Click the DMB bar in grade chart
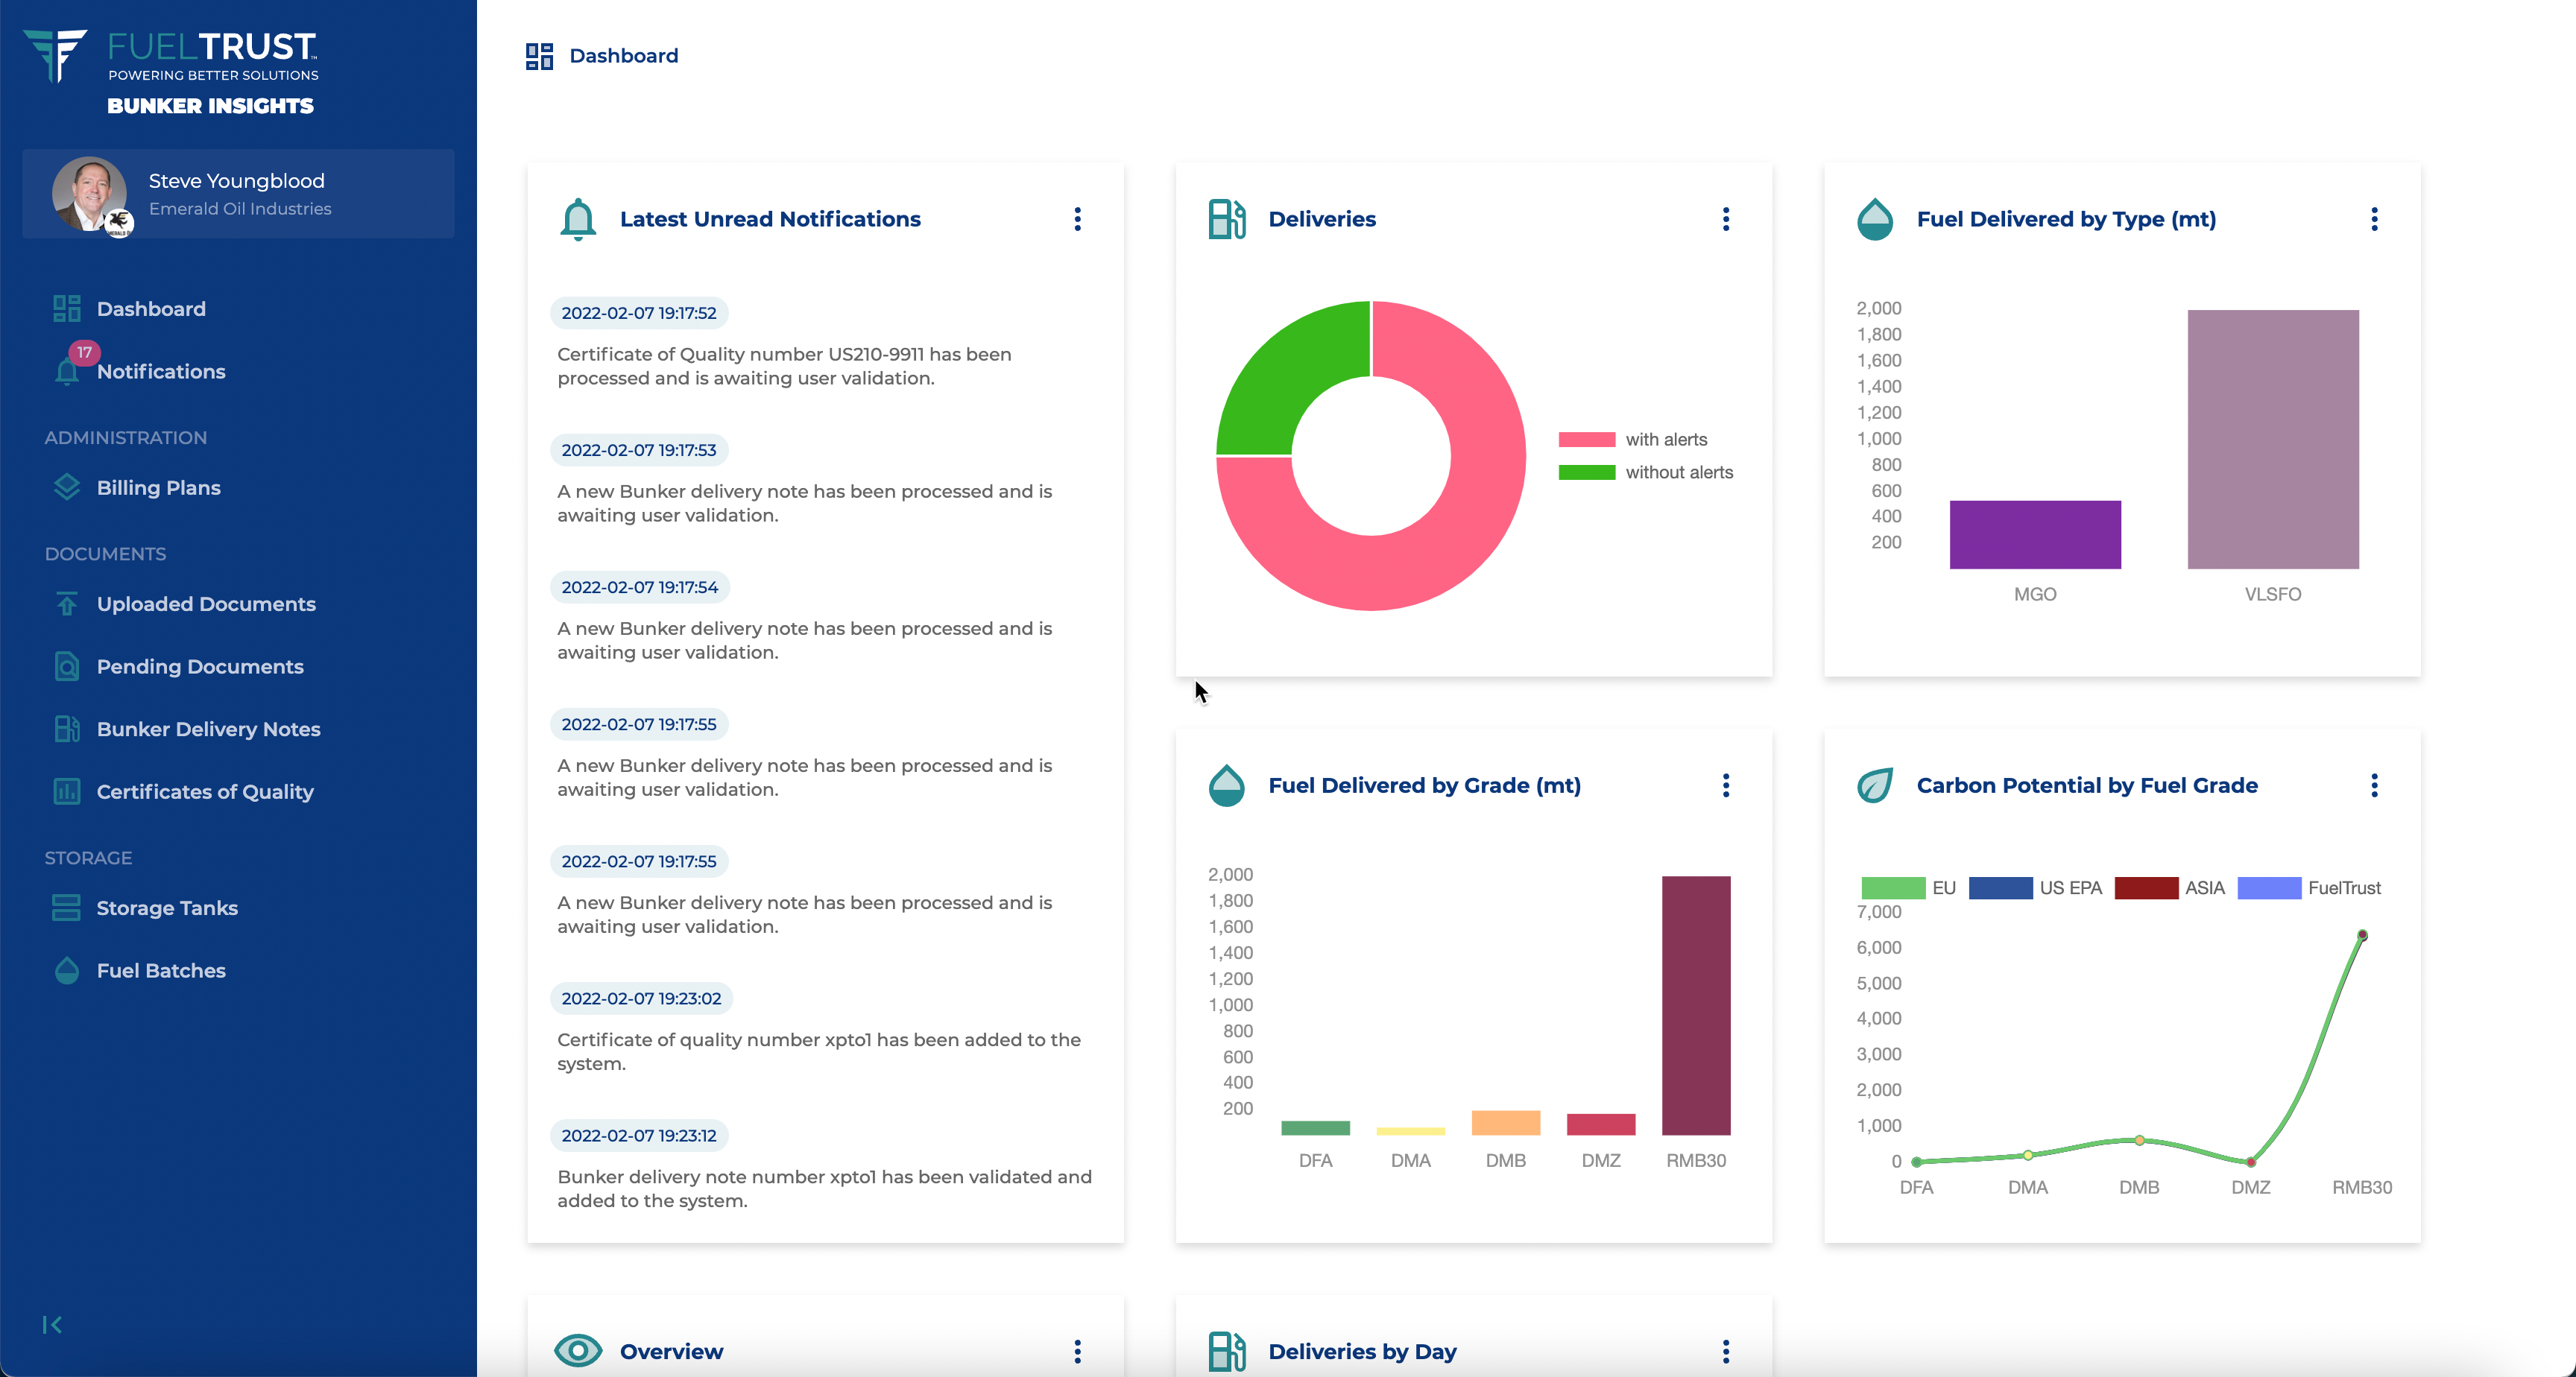The image size is (2576, 1377). coord(1506,1123)
